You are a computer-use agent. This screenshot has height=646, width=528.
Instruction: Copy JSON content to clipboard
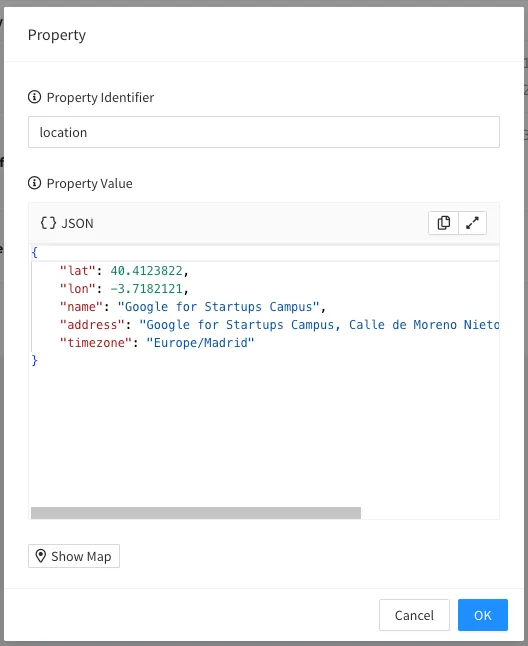coord(443,223)
